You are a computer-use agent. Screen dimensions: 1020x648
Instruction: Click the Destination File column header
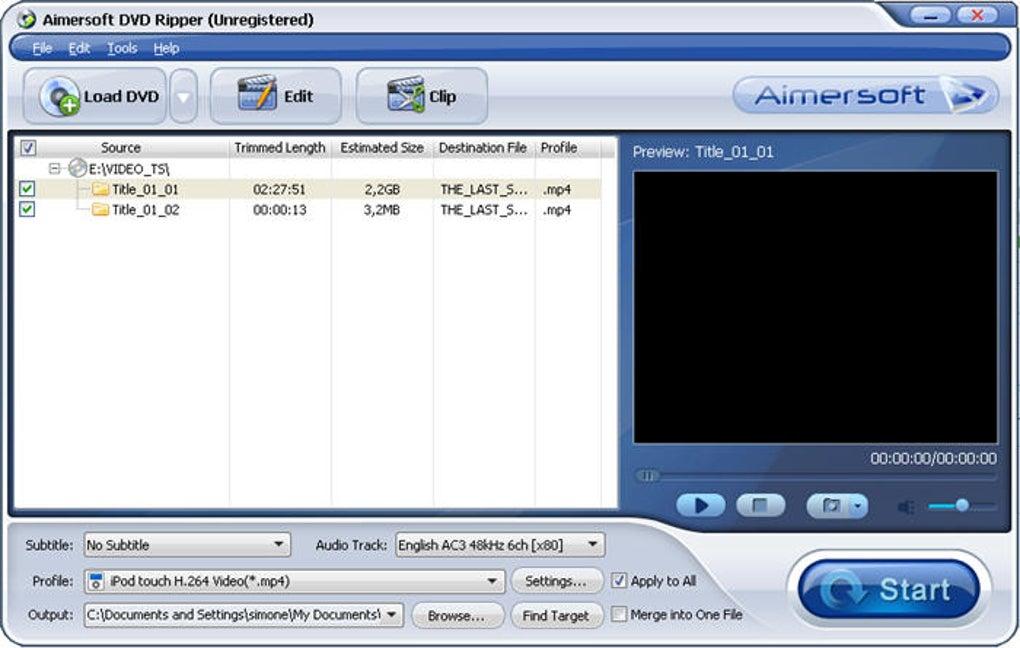click(x=483, y=148)
